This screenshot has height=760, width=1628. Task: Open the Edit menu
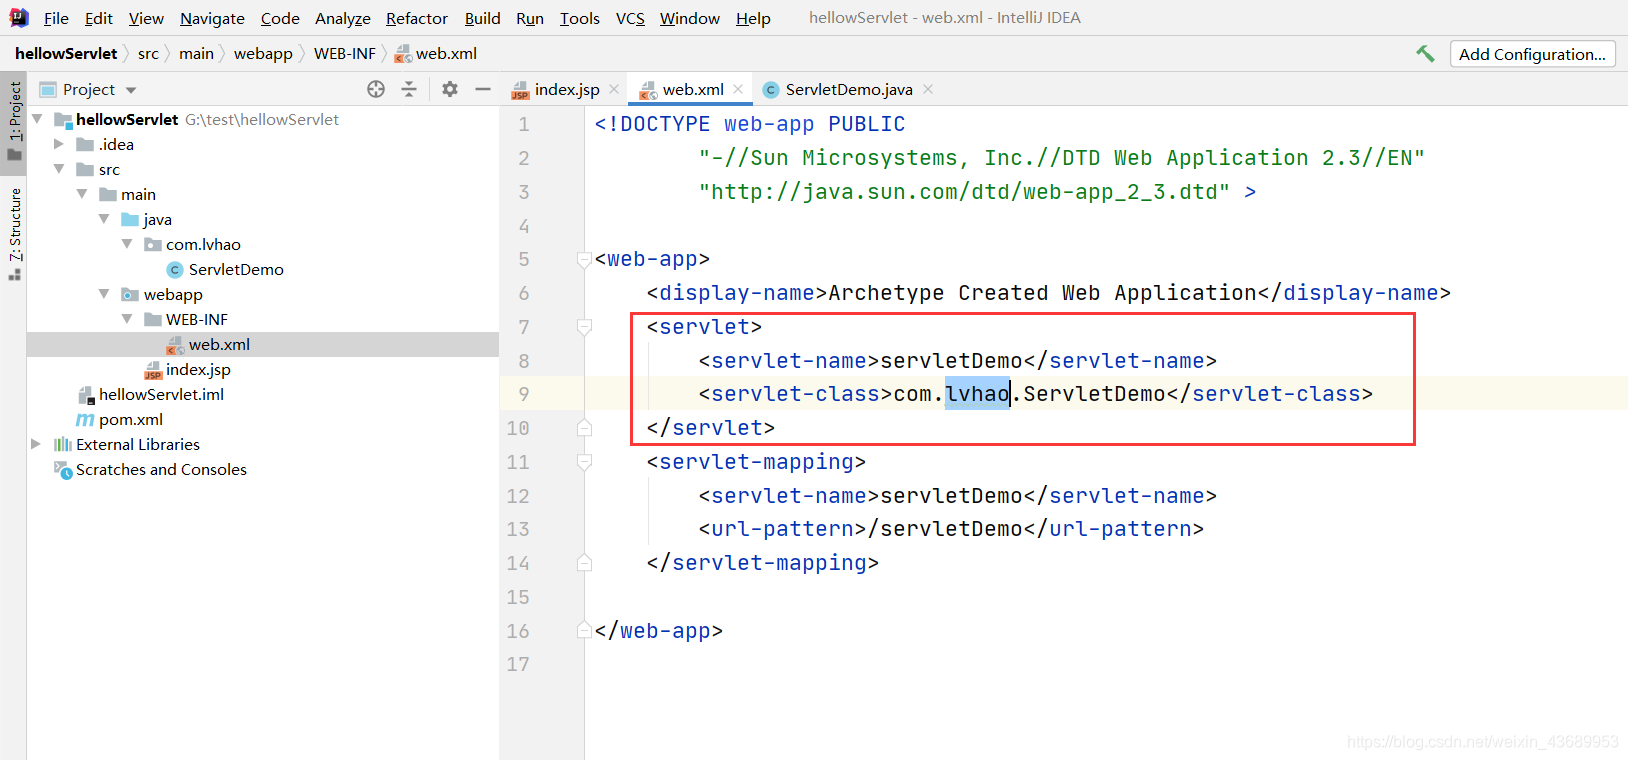[x=99, y=18]
